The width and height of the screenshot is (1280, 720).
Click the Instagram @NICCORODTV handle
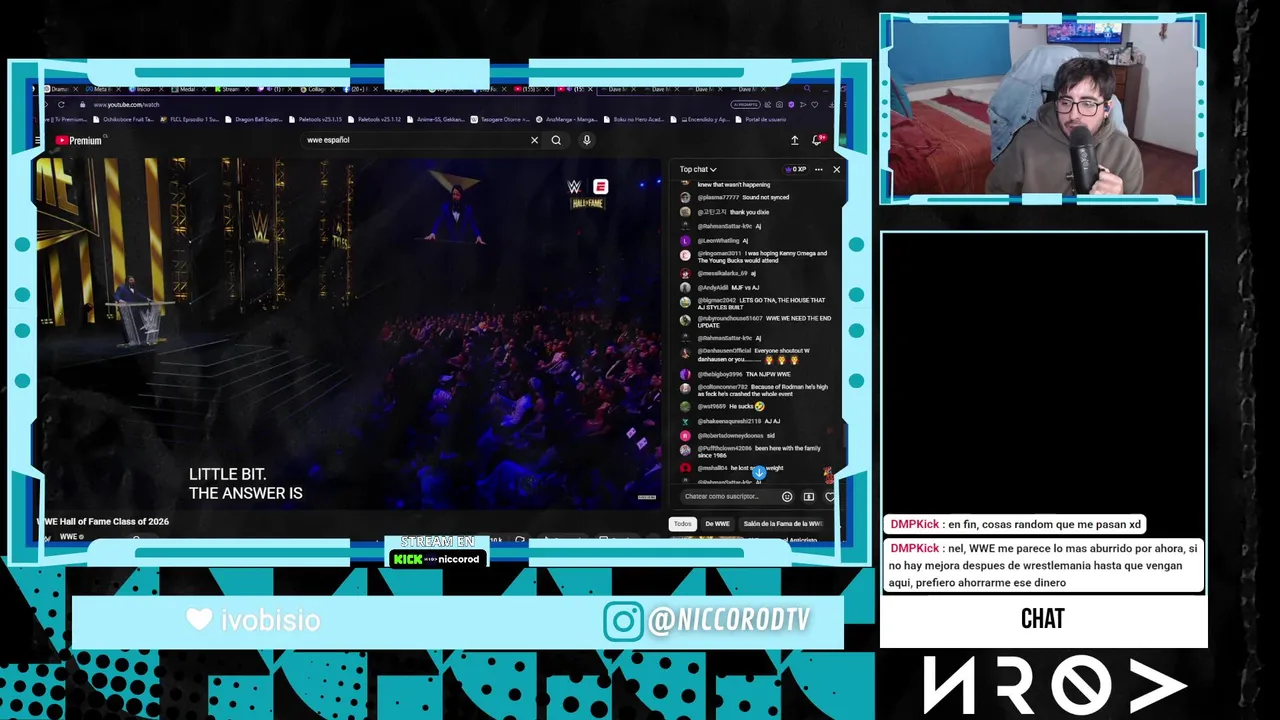click(x=729, y=621)
